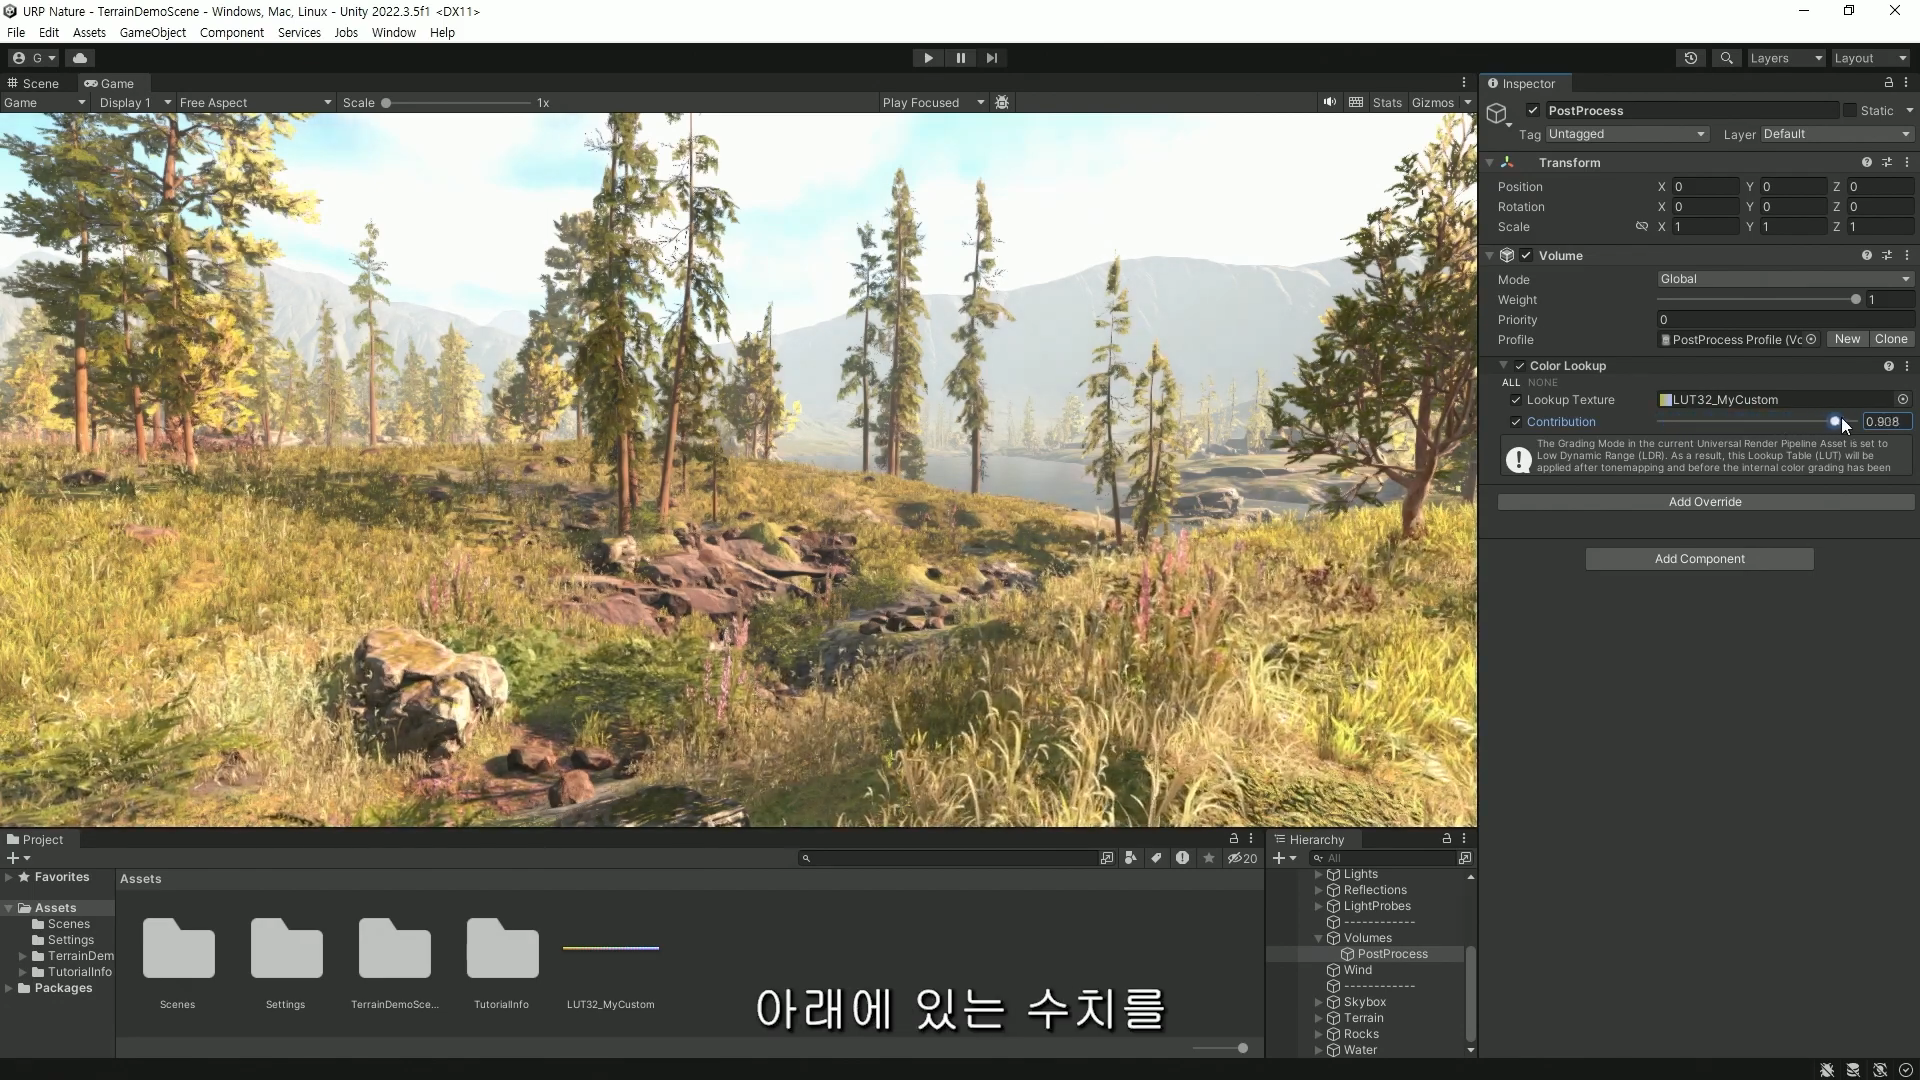Open Color Lookup help icon
1920x1080 pixels.
(x=1888, y=366)
